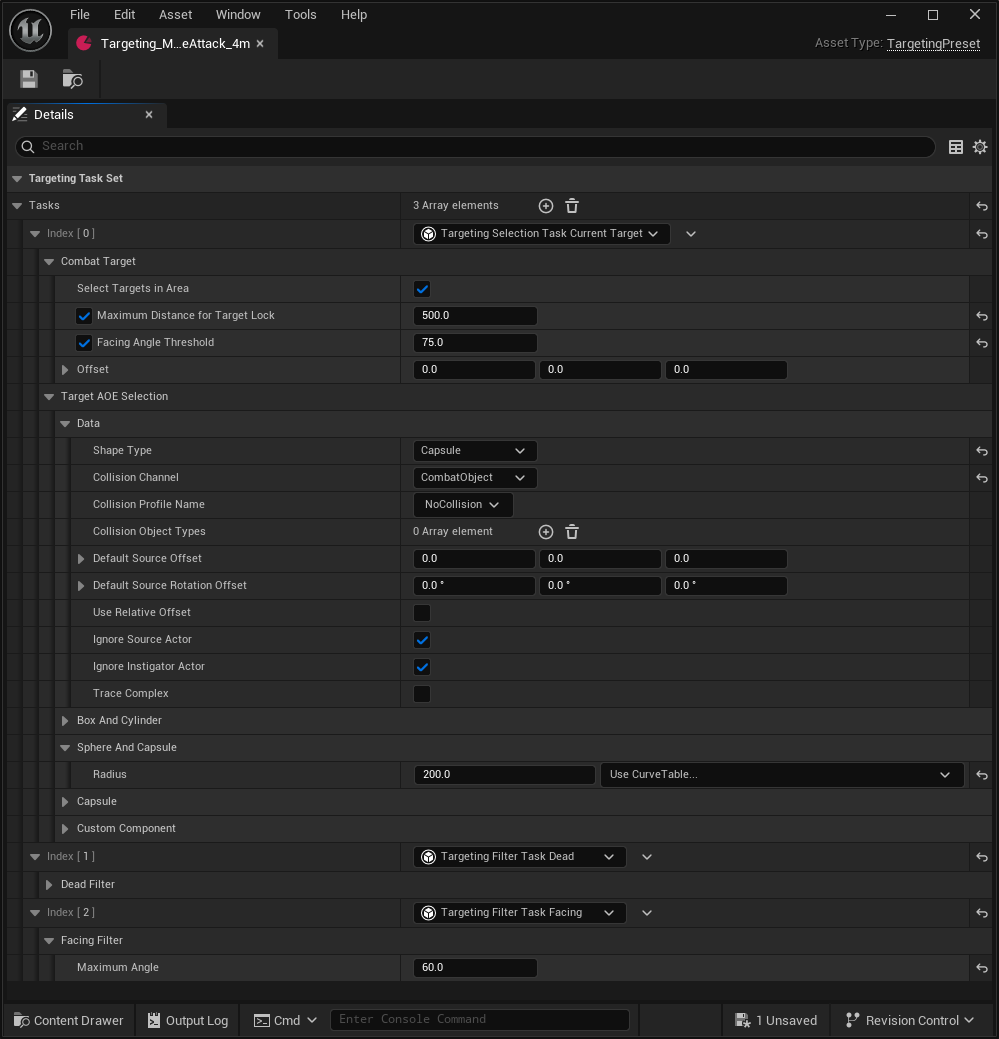Open the Edit menu
Viewport: 999px width, 1039px height.
[x=125, y=15]
